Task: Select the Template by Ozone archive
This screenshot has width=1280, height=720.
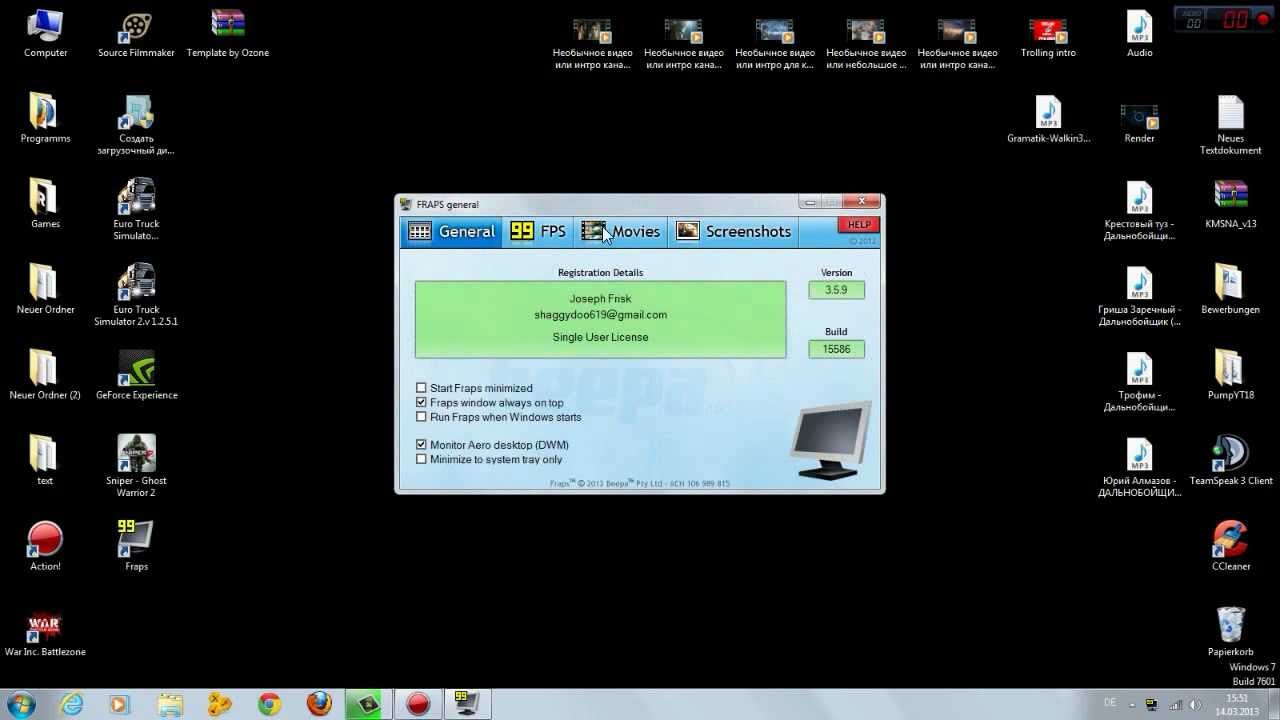Action: pyautogui.click(x=228, y=34)
